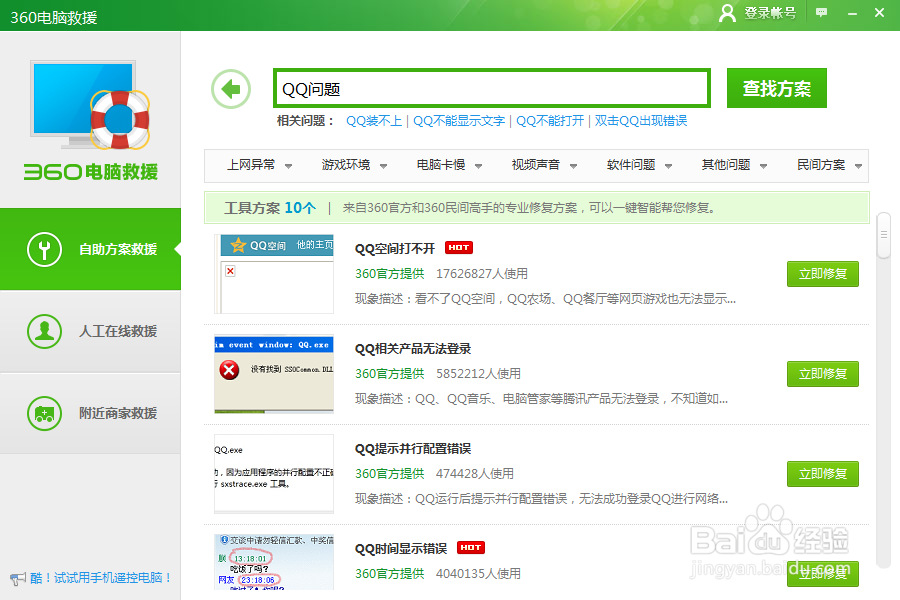
Task: Click description starting 现象描述：QQ运行后提示
Action: pyautogui.click(x=541, y=498)
